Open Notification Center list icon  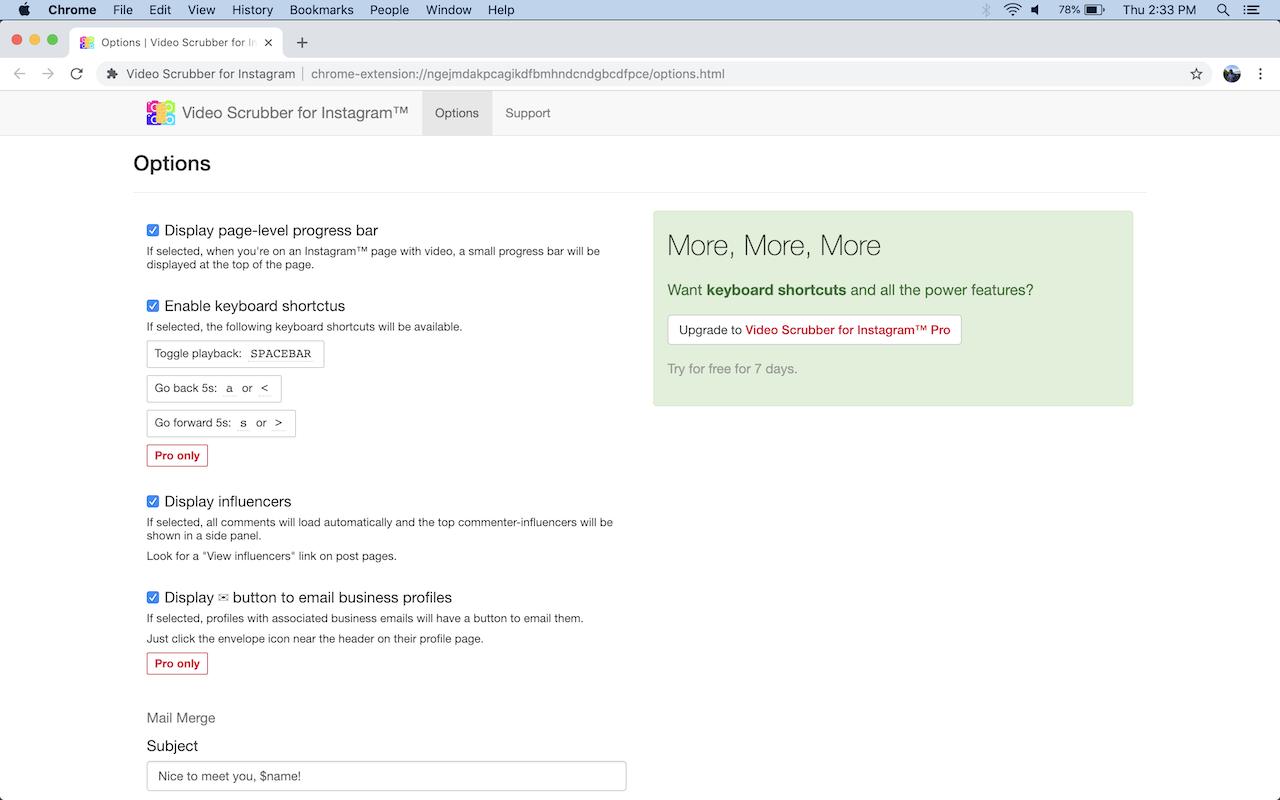(1251, 10)
